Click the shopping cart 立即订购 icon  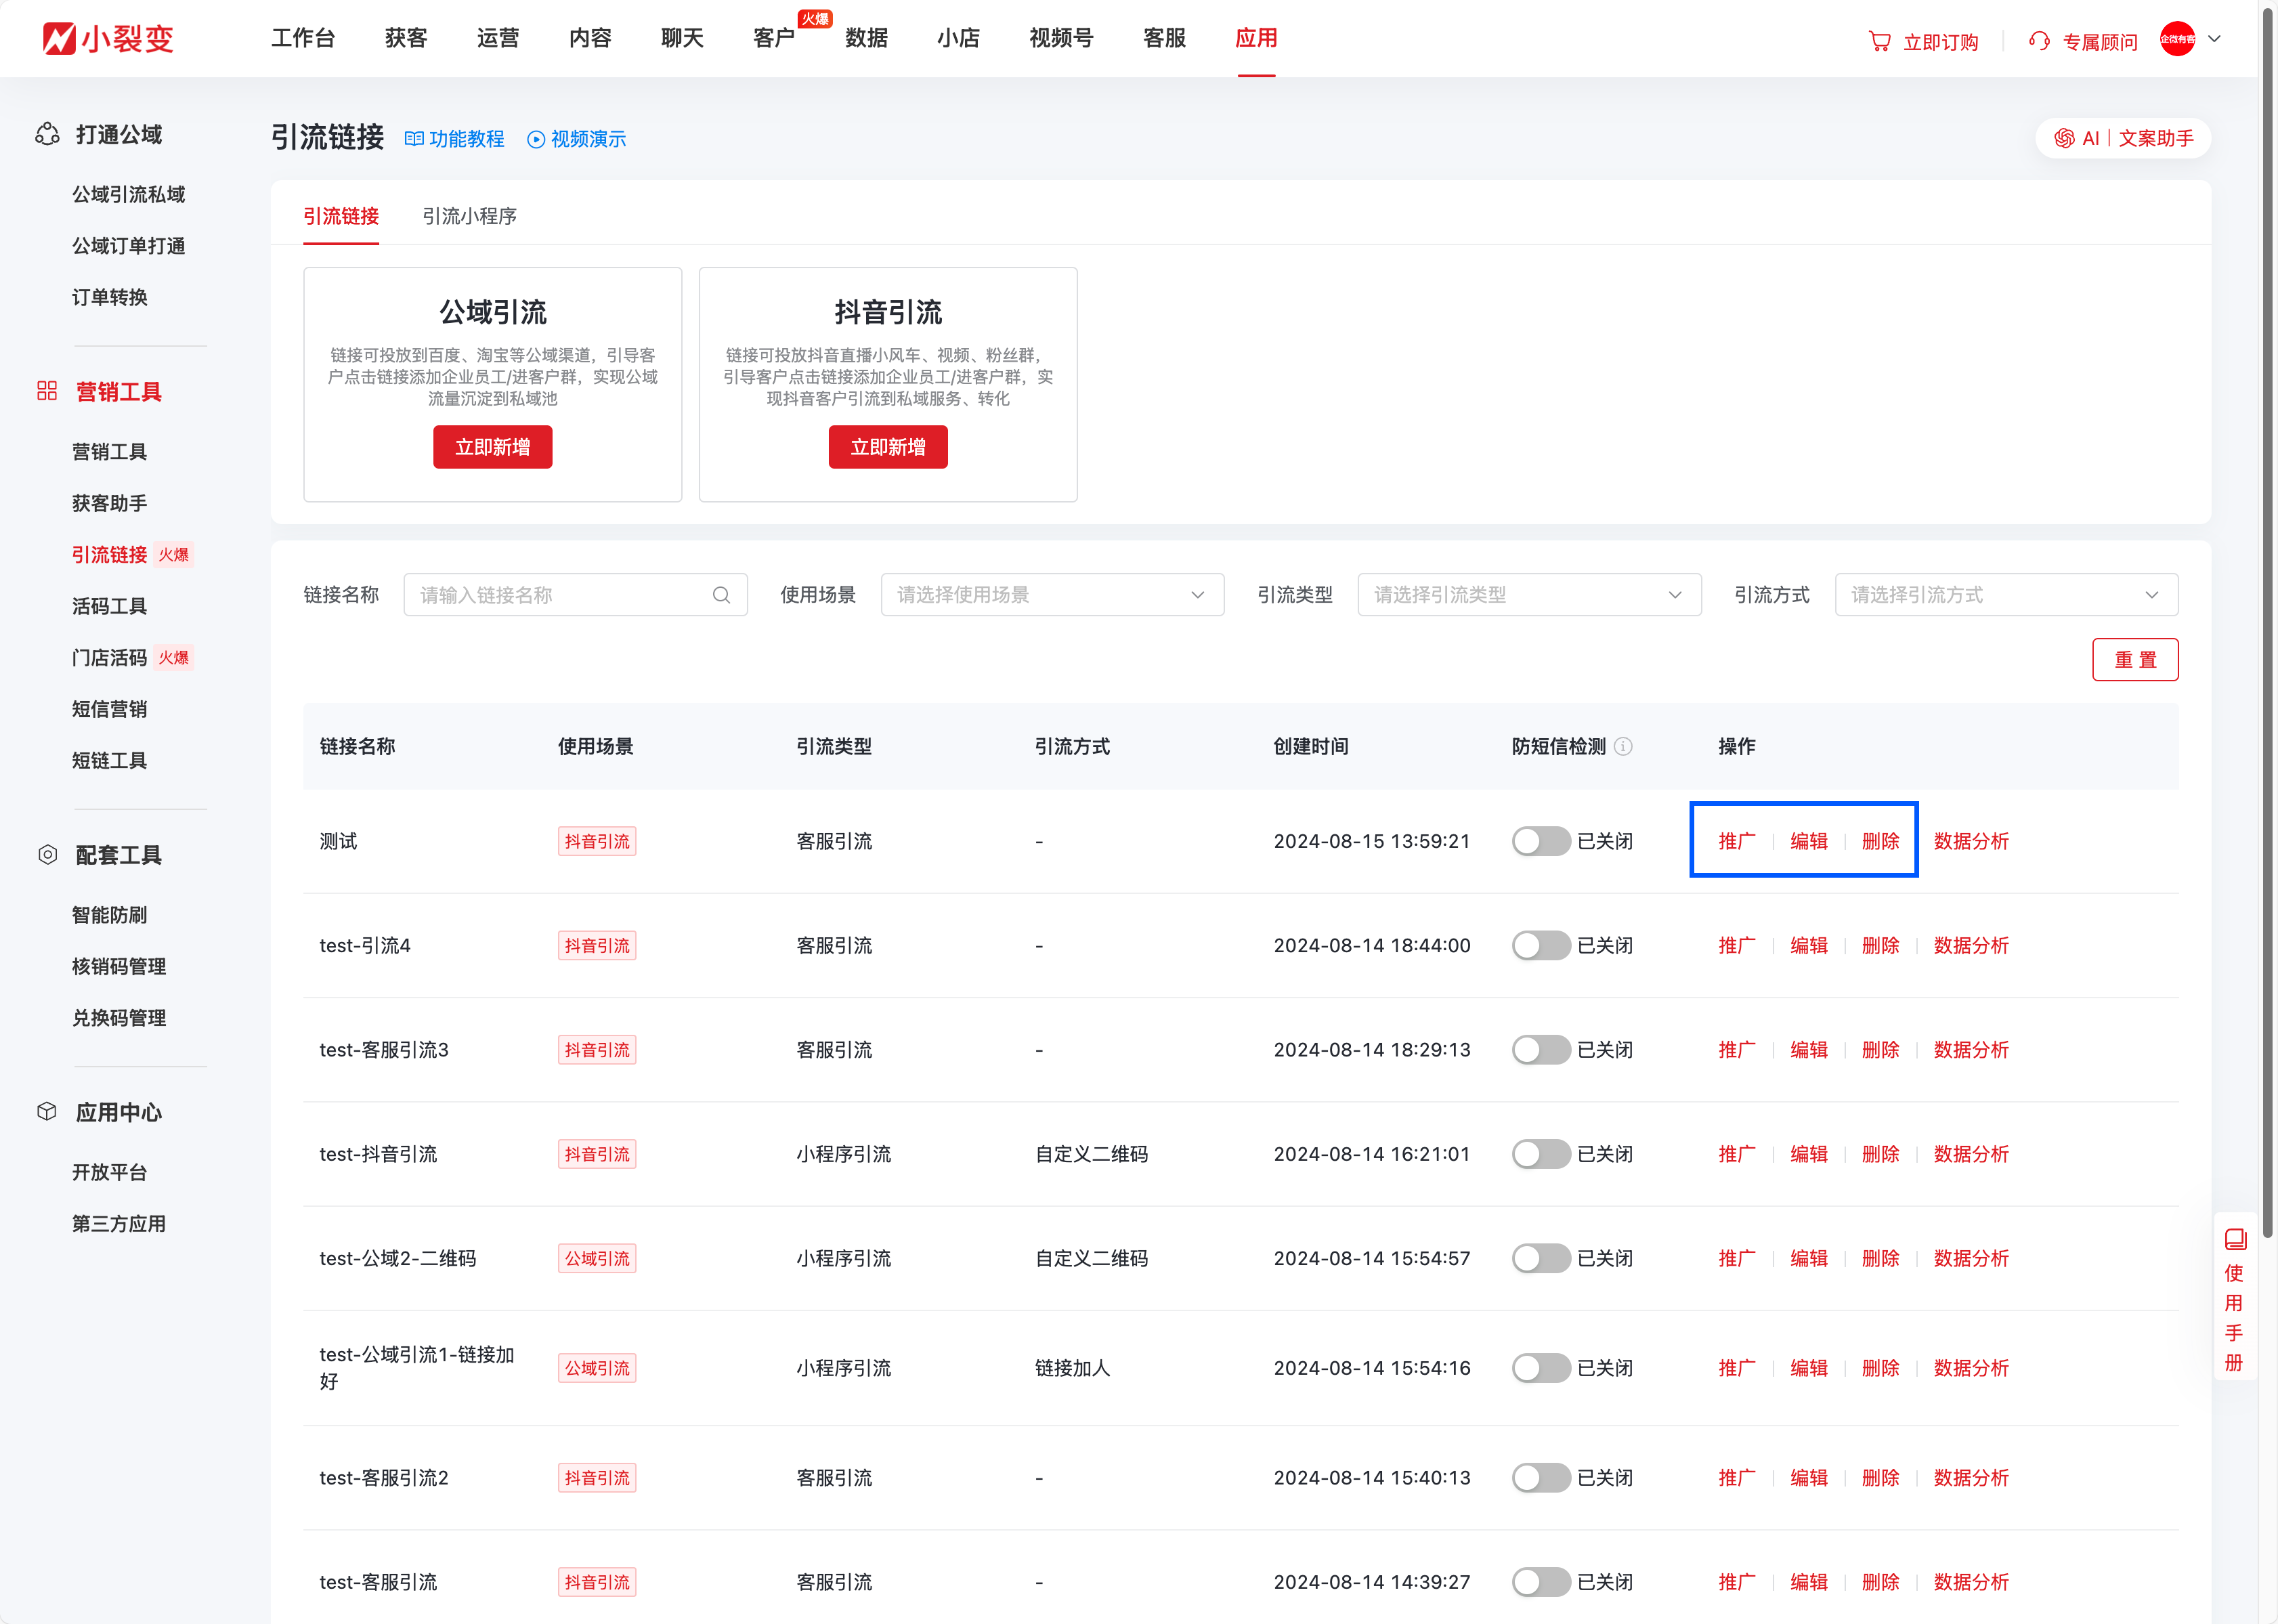click(1879, 41)
